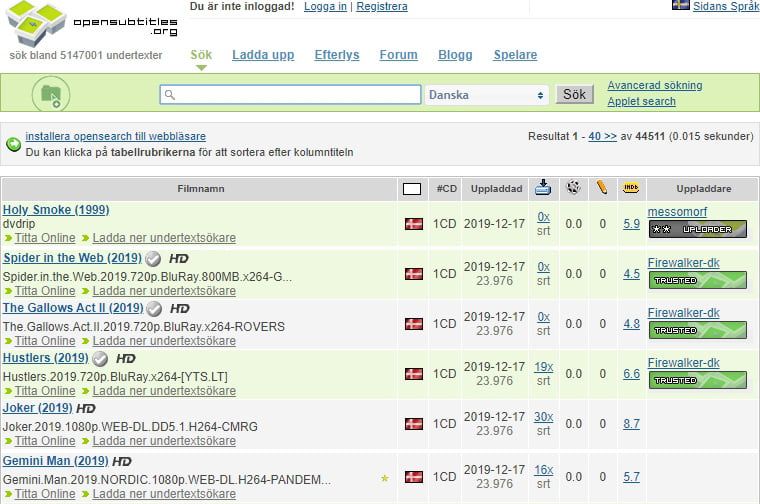Sort by Uppladdare column header
This screenshot has height=504, width=760.
(704, 189)
